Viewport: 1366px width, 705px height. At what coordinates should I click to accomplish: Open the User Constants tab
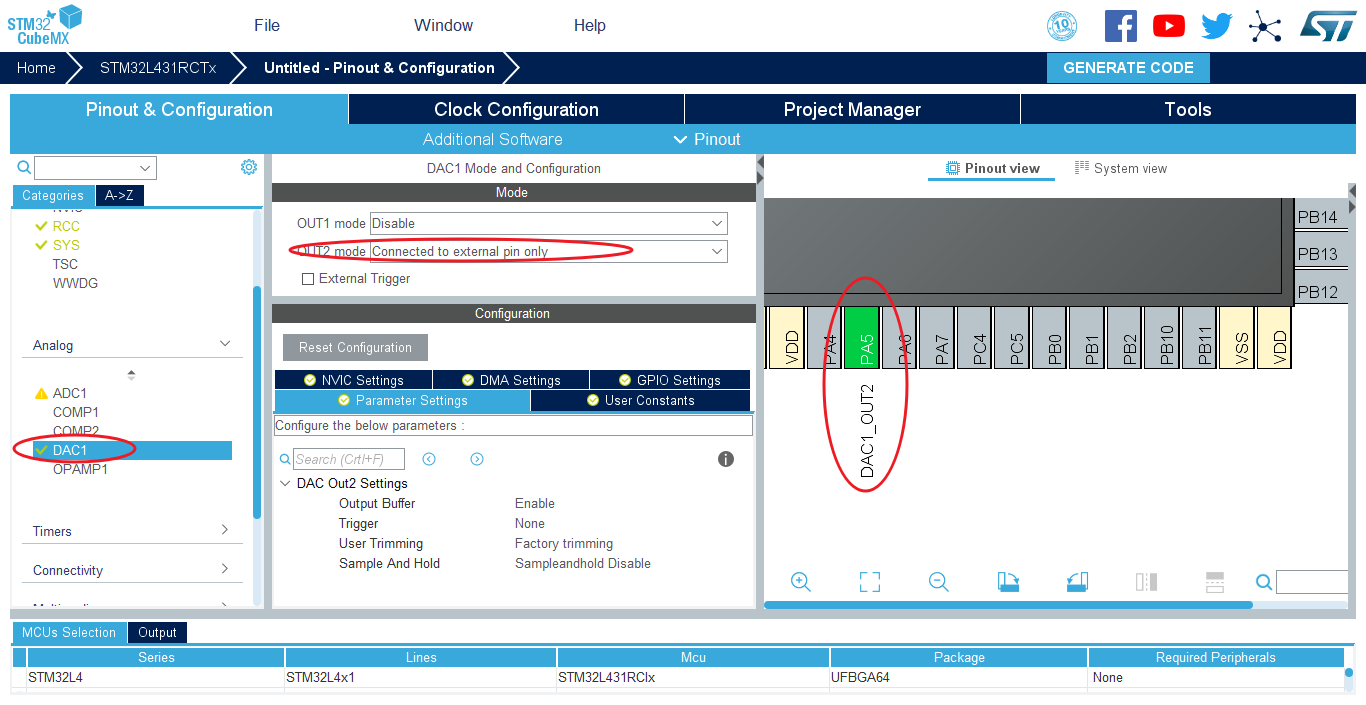click(x=640, y=400)
